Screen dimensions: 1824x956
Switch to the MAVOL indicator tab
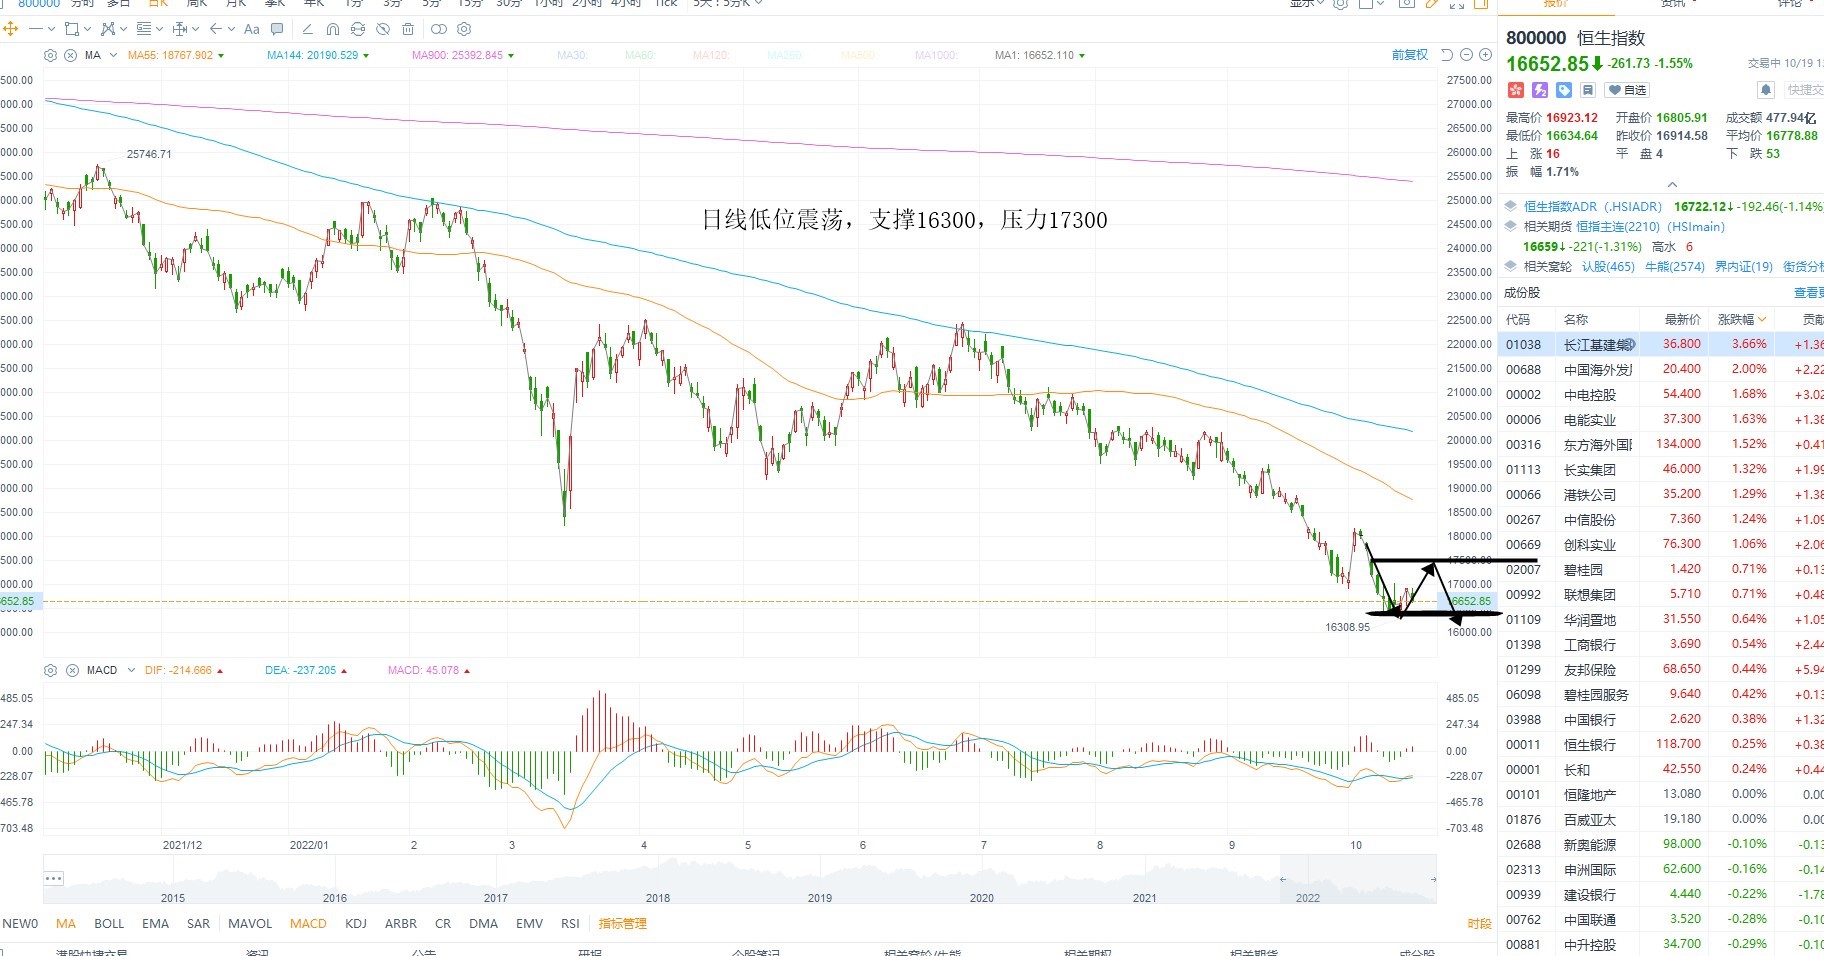(x=250, y=923)
